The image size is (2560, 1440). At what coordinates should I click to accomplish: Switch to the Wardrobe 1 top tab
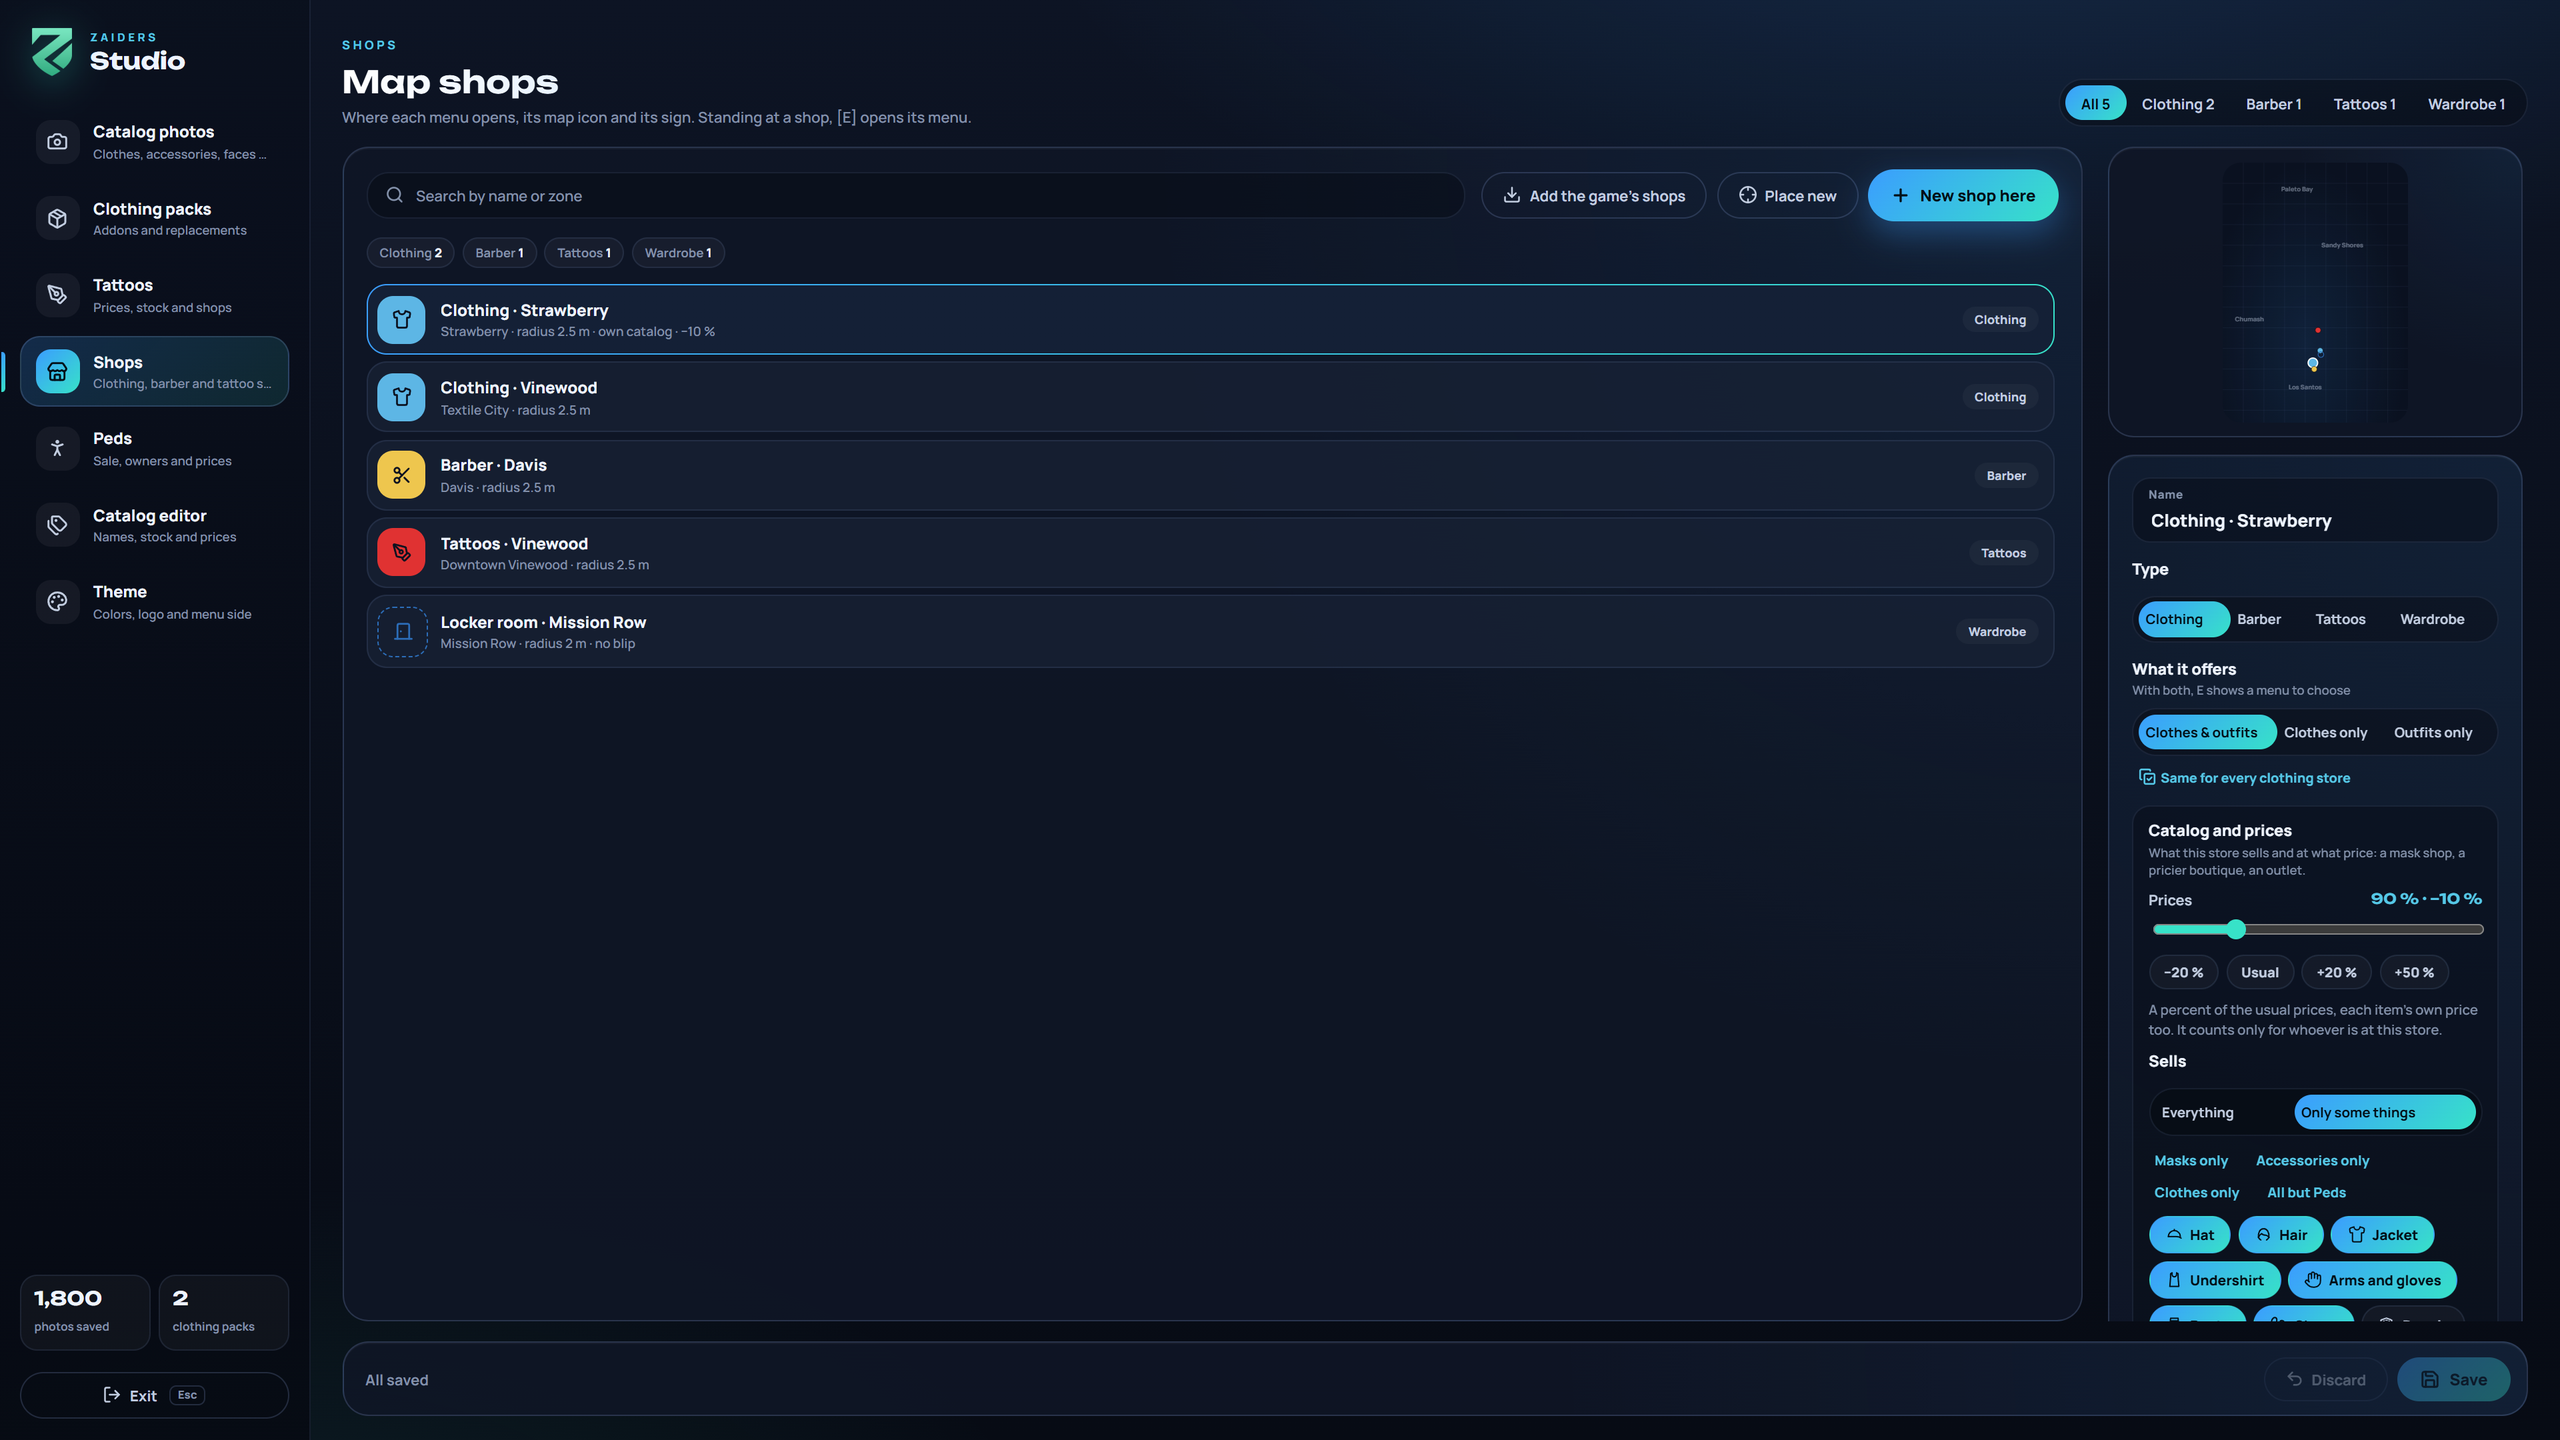pyautogui.click(x=2466, y=104)
